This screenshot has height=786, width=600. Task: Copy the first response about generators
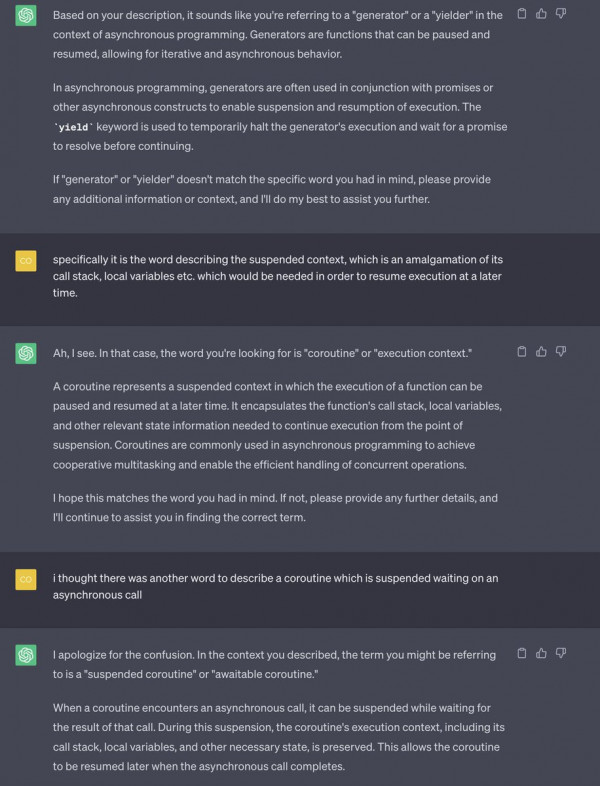(521, 14)
